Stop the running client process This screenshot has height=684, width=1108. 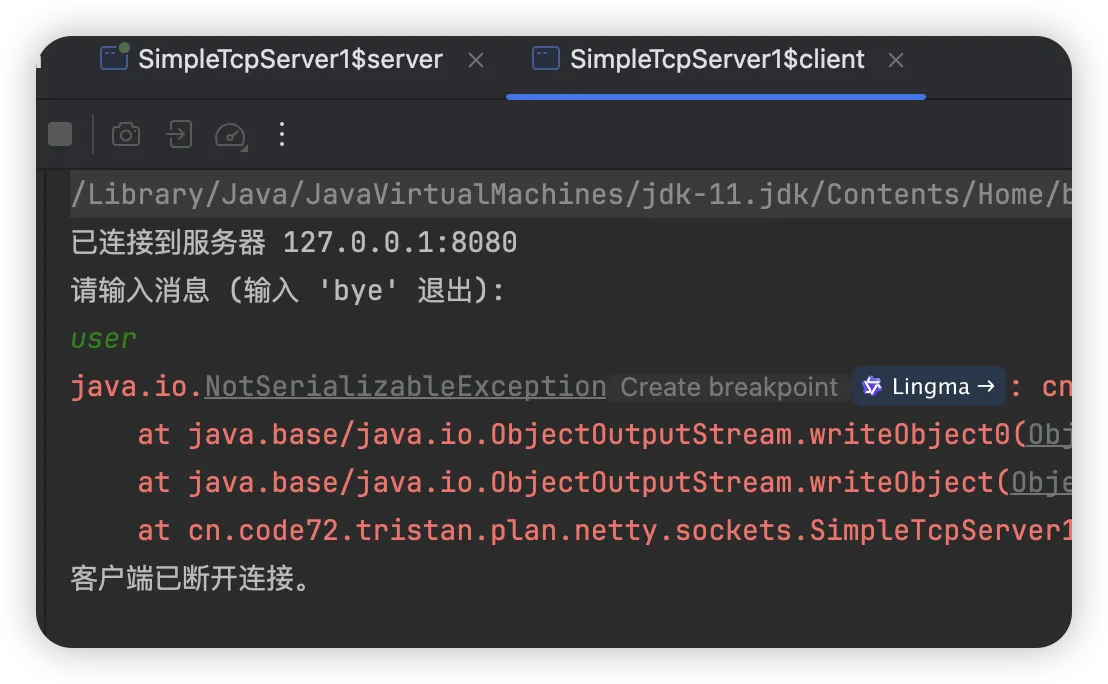(60, 134)
